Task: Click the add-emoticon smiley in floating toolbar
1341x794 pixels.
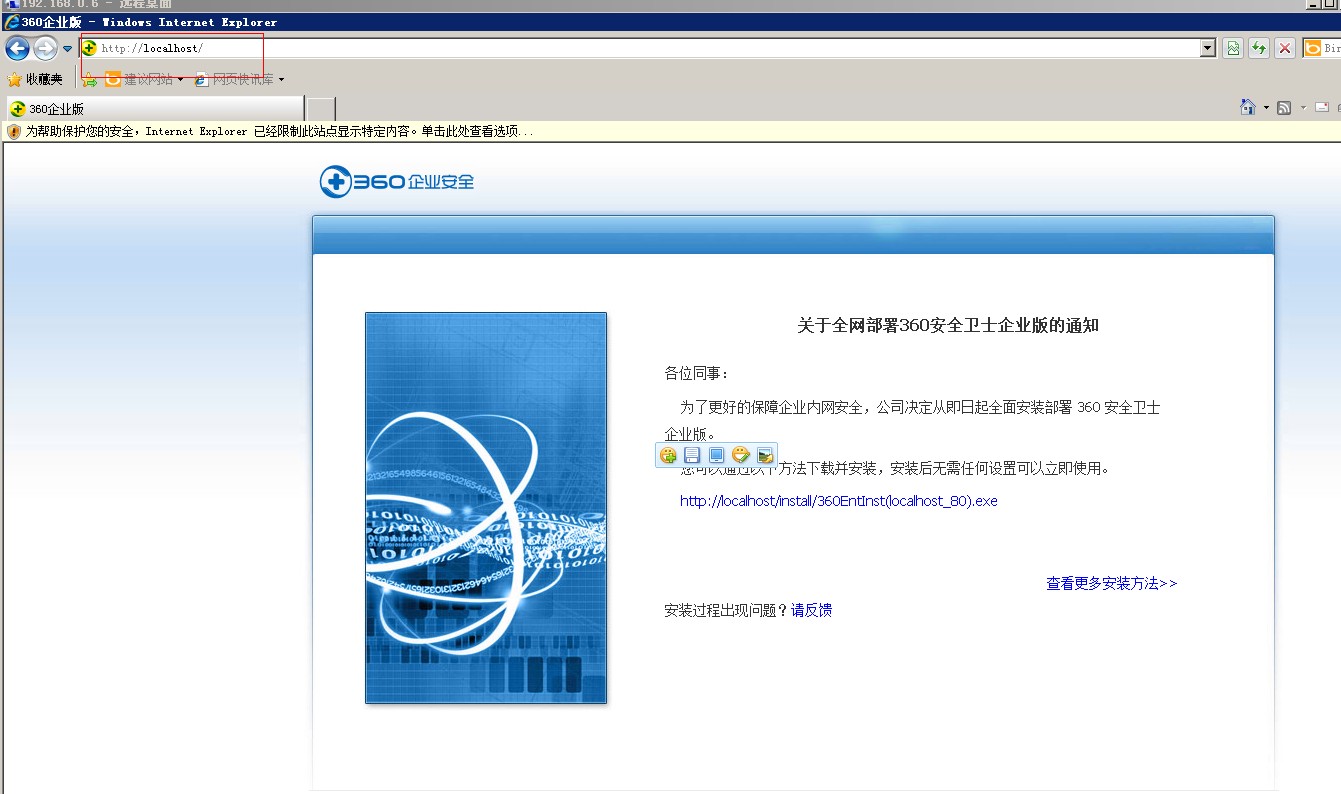Action: coord(668,456)
